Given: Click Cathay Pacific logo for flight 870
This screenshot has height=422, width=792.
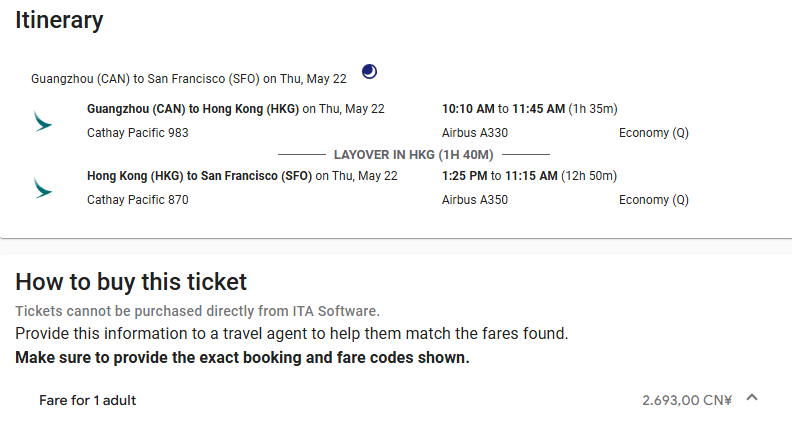Looking at the screenshot, I should pos(43,188).
